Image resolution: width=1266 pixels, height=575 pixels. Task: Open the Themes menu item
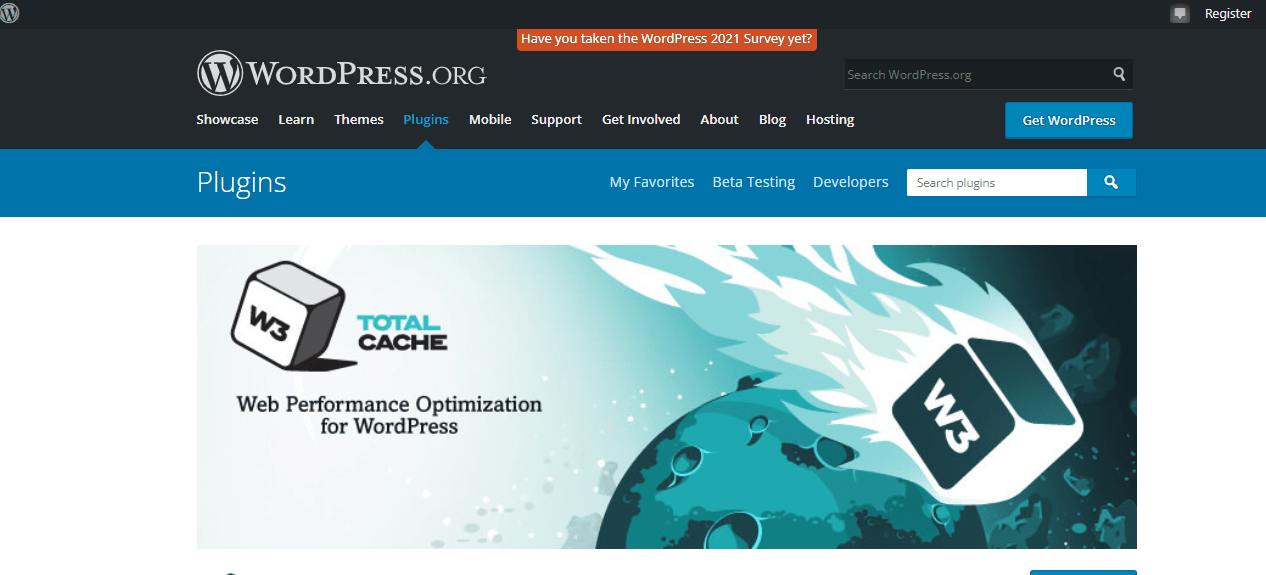coord(359,120)
